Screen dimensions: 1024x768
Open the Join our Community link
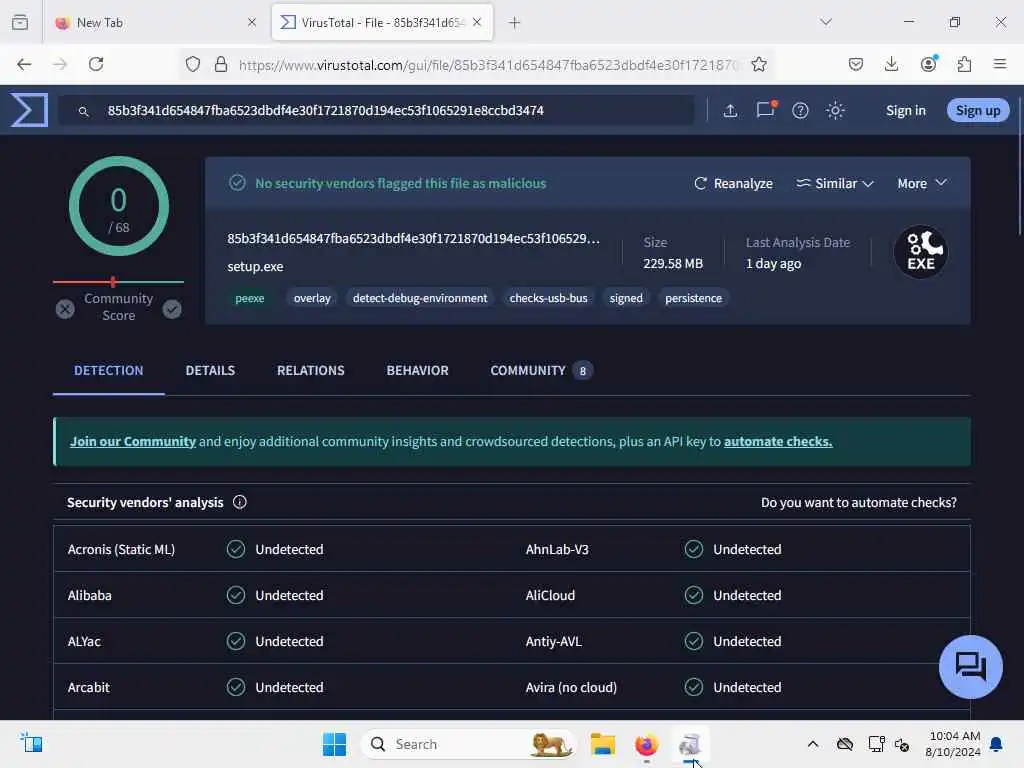click(133, 441)
